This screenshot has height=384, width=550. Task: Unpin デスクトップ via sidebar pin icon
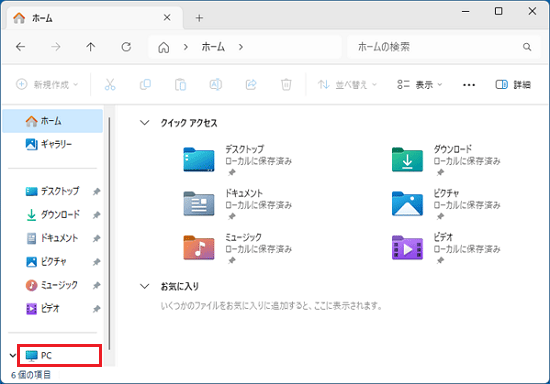pos(96,191)
